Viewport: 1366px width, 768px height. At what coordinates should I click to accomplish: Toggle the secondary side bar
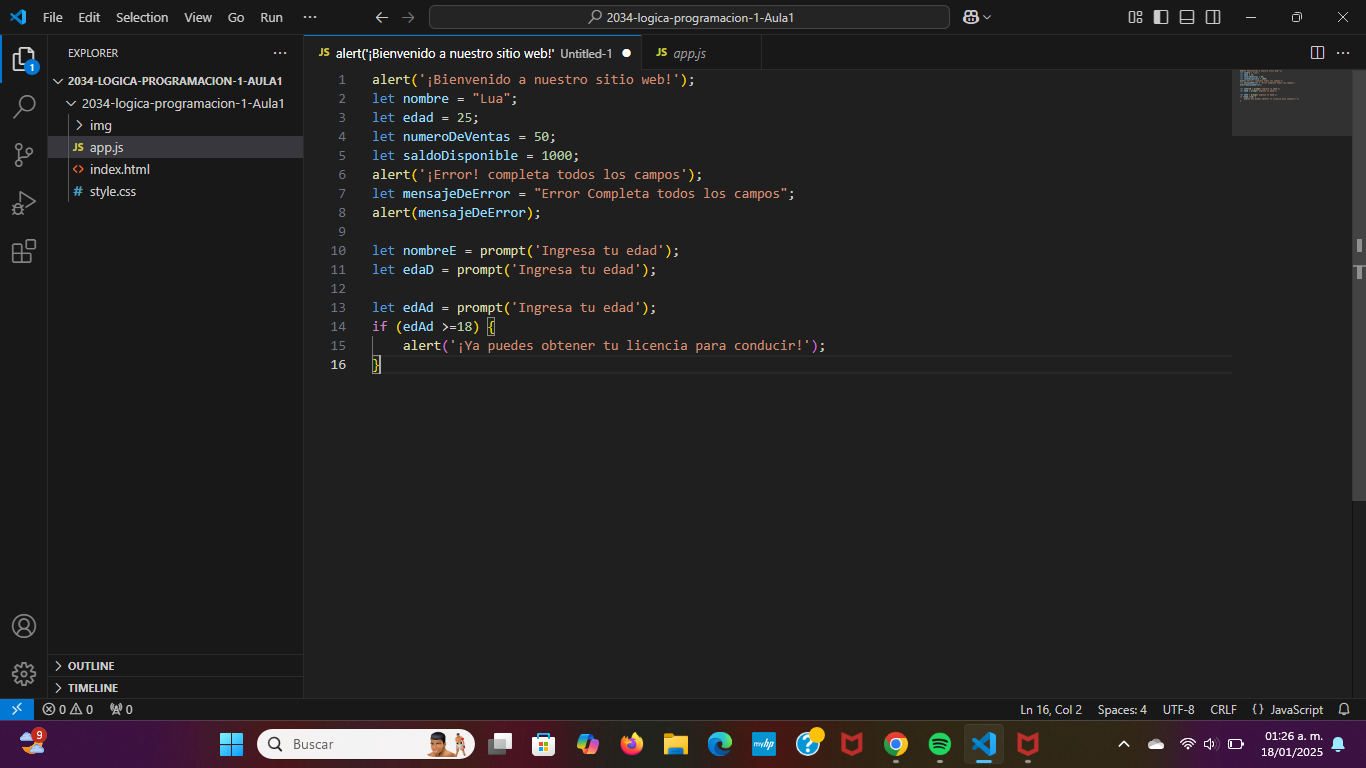(x=1213, y=17)
